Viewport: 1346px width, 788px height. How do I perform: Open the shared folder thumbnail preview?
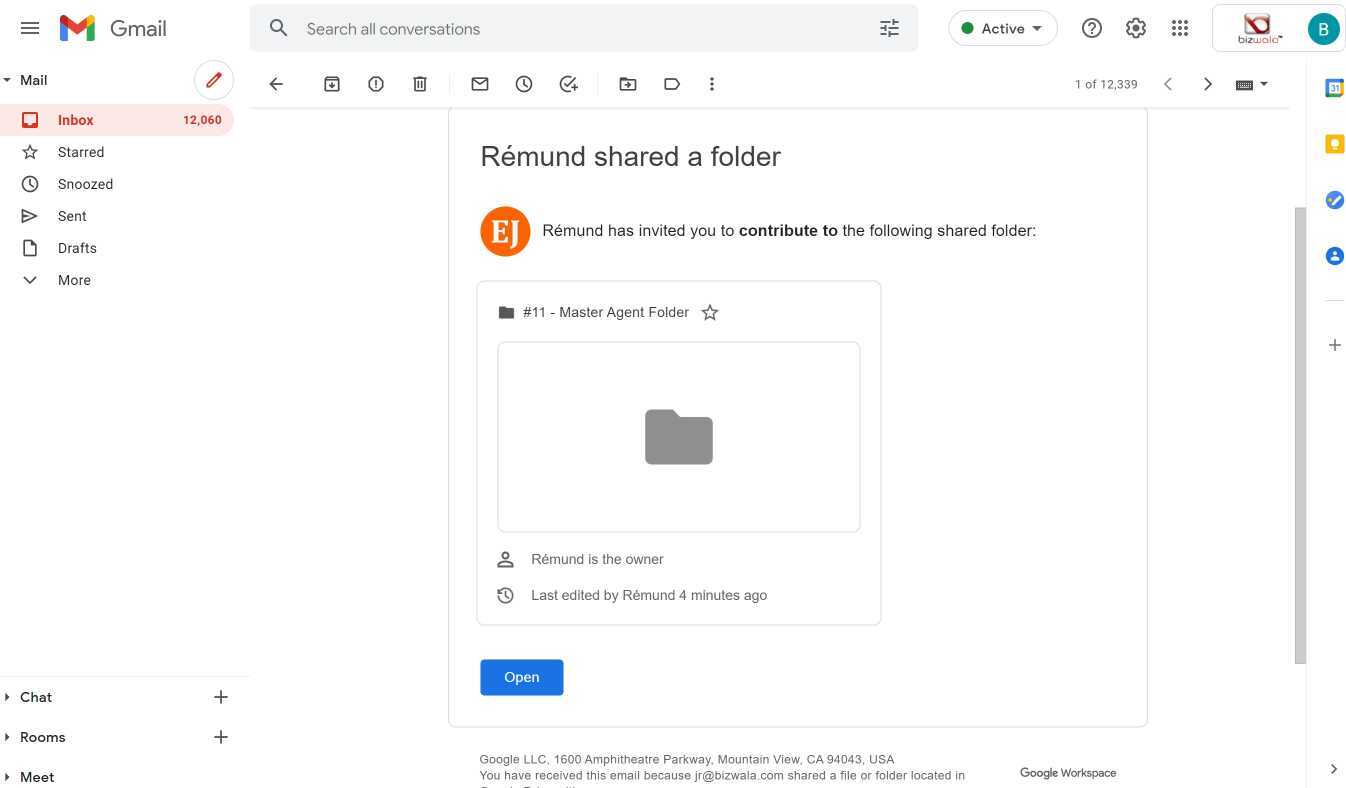pyautogui.click(x=678, y=437)
